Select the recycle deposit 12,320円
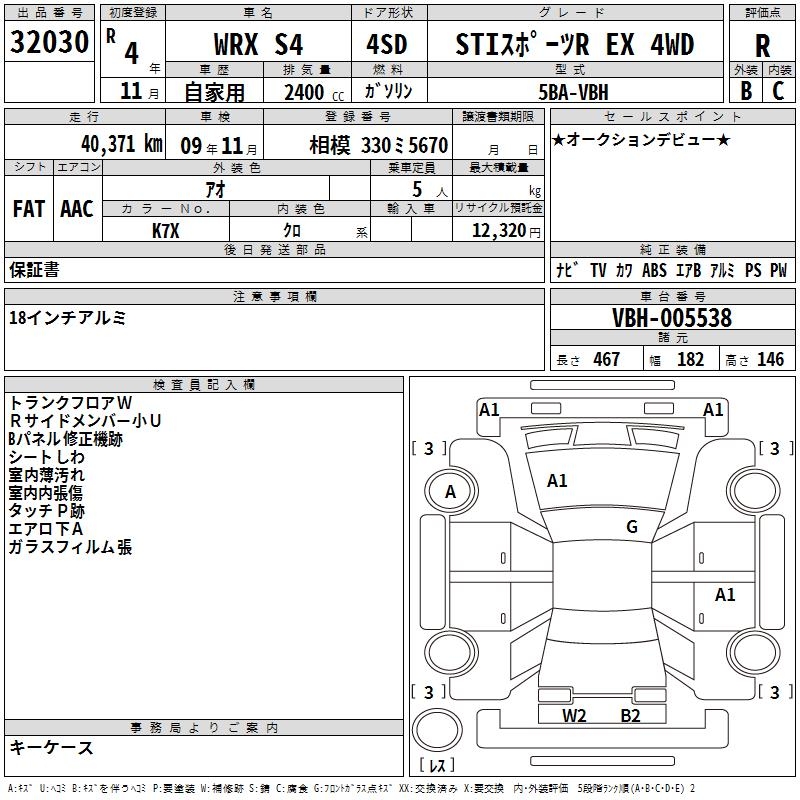The width and height of the screenshot is (800, 800). [x=506, y=231]
